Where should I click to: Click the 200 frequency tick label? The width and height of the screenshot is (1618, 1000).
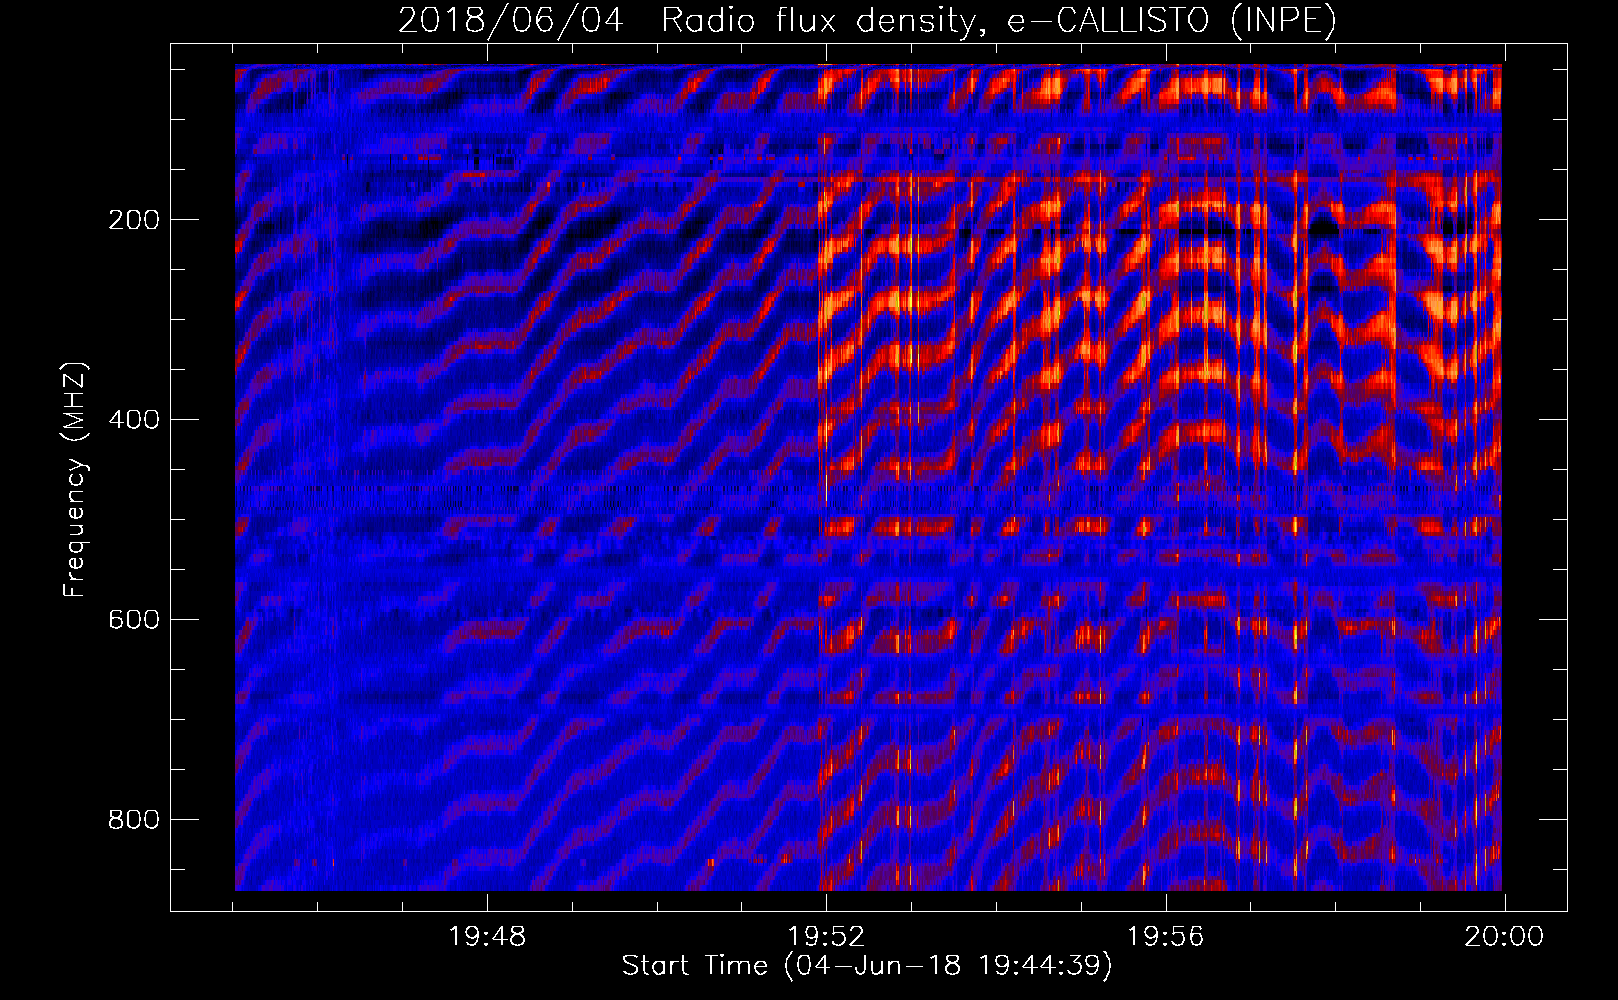[x=134, y=220]
